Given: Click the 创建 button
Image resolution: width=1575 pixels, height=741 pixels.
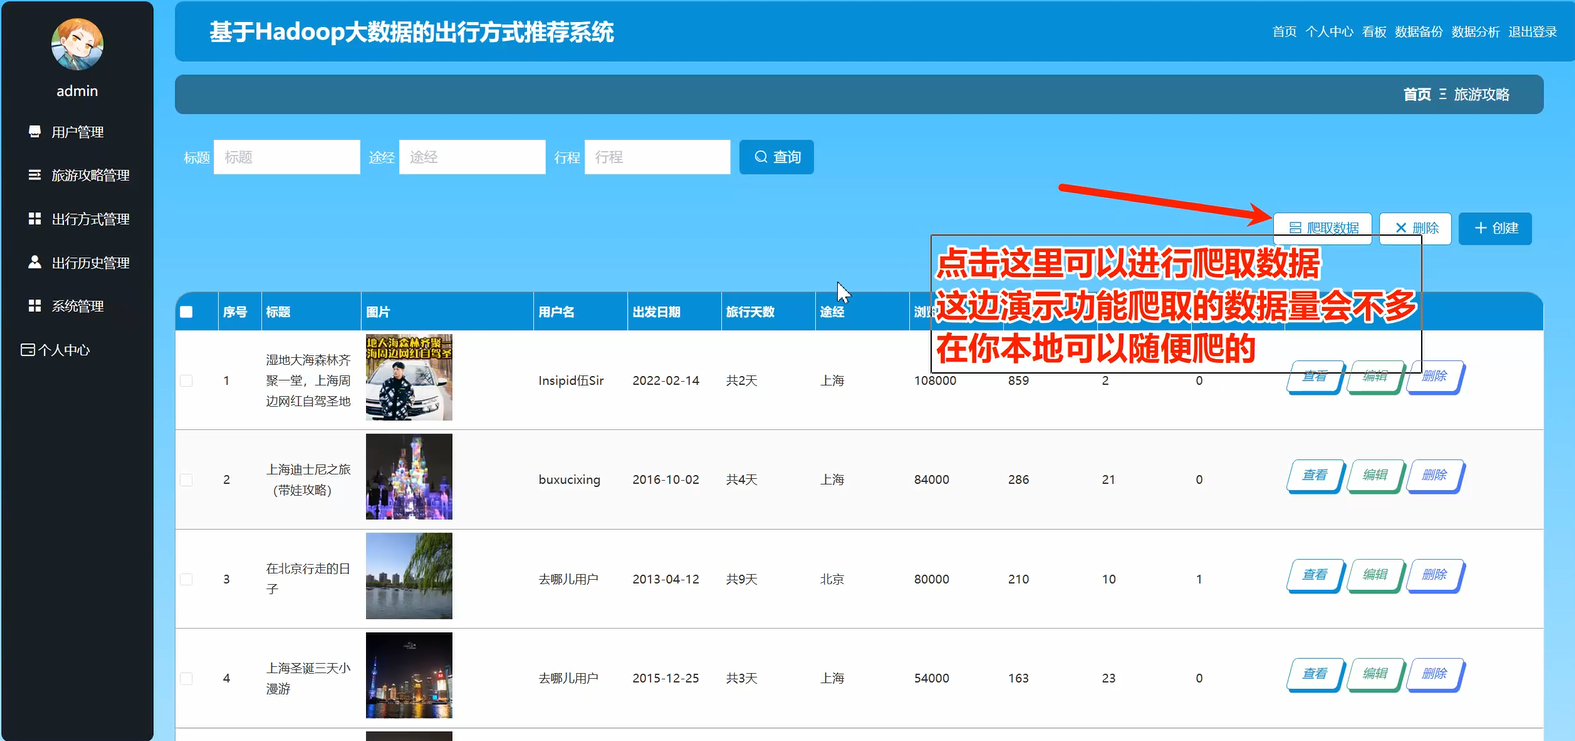Looking at the screenshot, I should pyautogui.click(x=1495, y=228).
